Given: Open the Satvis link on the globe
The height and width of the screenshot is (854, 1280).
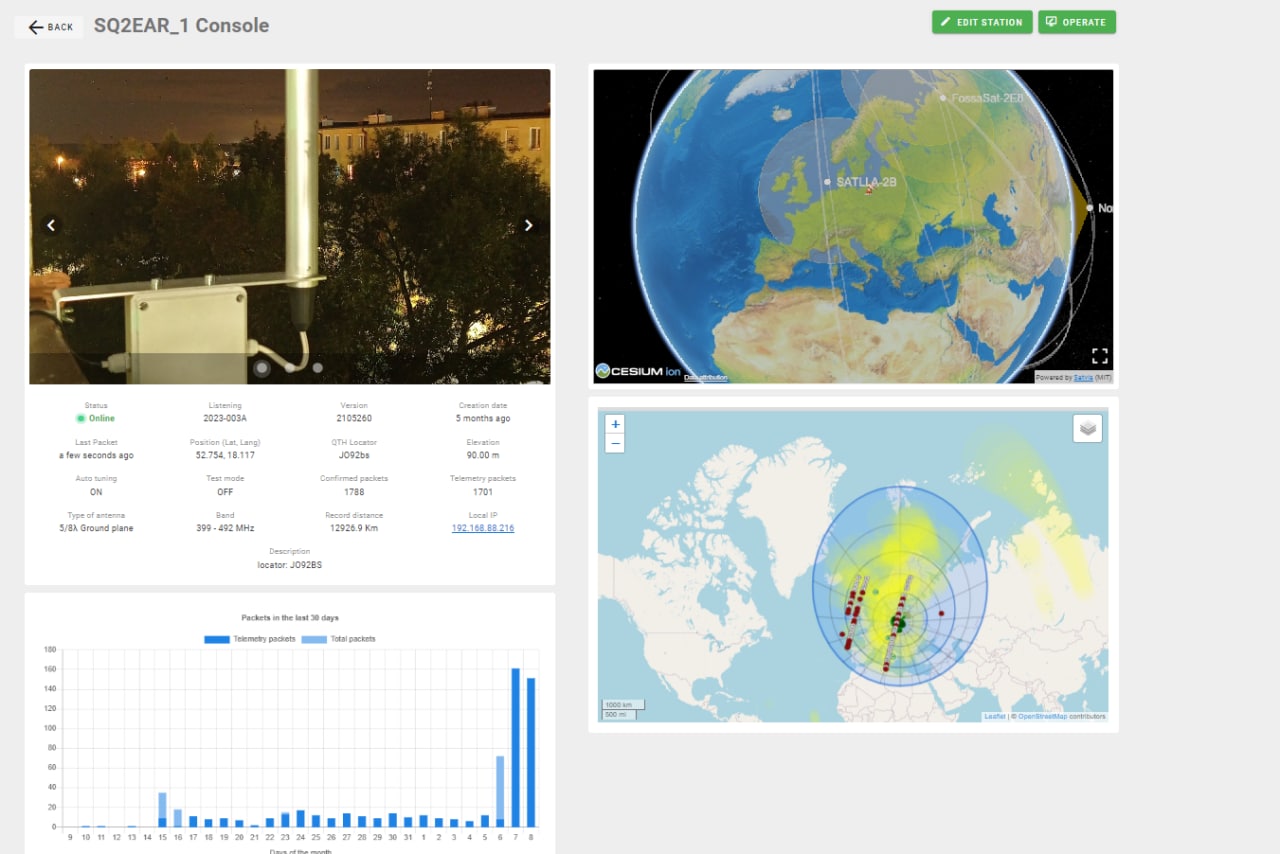Looking at the screenshot, I should 1083,377.
